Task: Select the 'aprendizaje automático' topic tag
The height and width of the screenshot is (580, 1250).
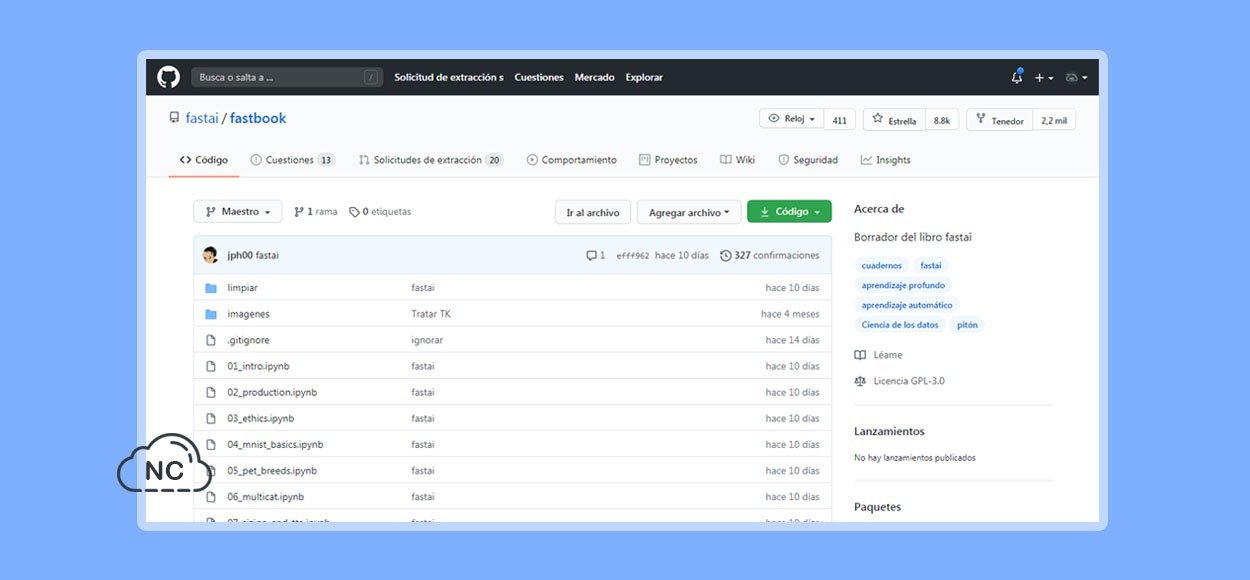Action: 907,305
